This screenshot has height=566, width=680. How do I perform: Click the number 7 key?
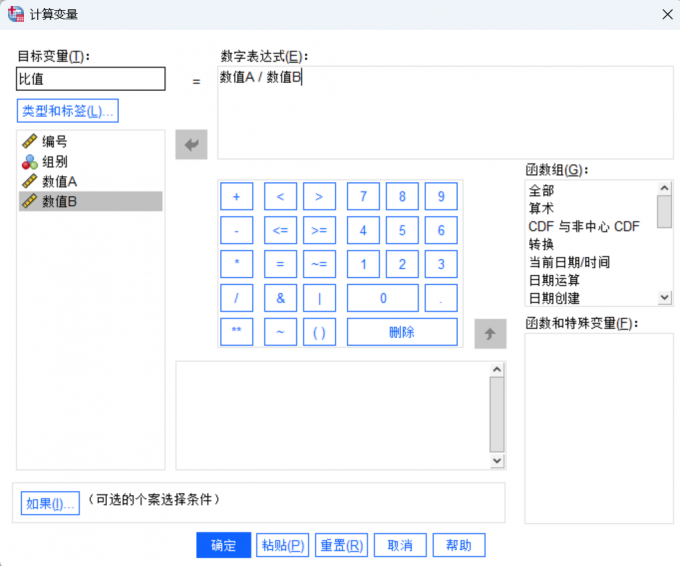[363, 196]
